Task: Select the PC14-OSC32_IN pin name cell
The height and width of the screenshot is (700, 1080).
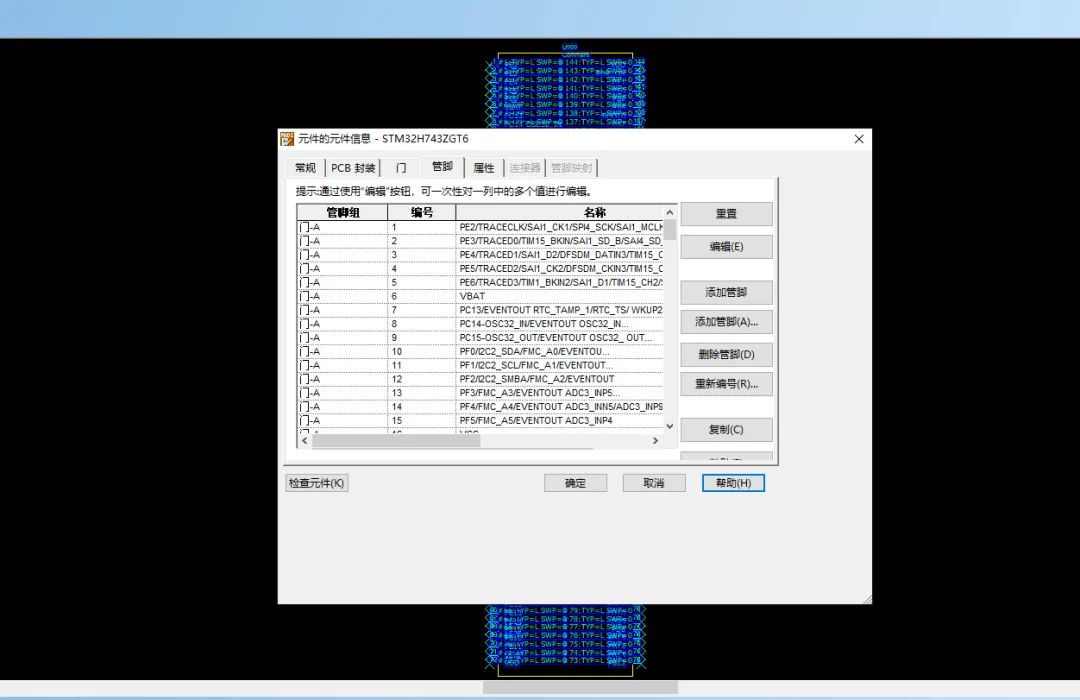Action: pos(559,324)
